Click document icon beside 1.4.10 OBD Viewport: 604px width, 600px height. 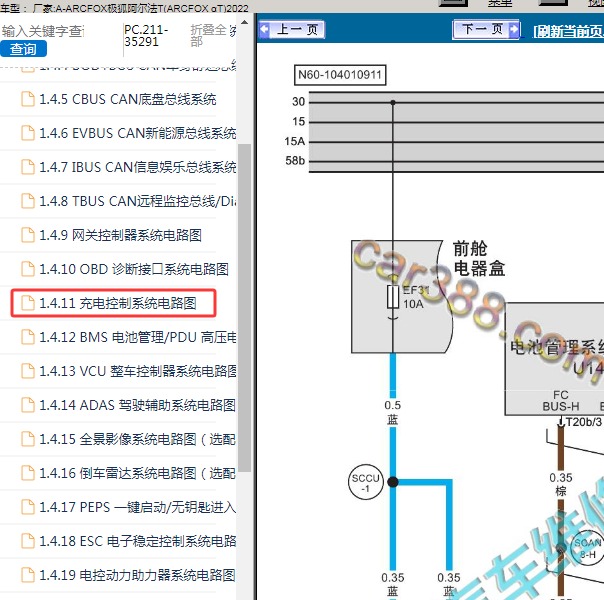coord(28,269)
